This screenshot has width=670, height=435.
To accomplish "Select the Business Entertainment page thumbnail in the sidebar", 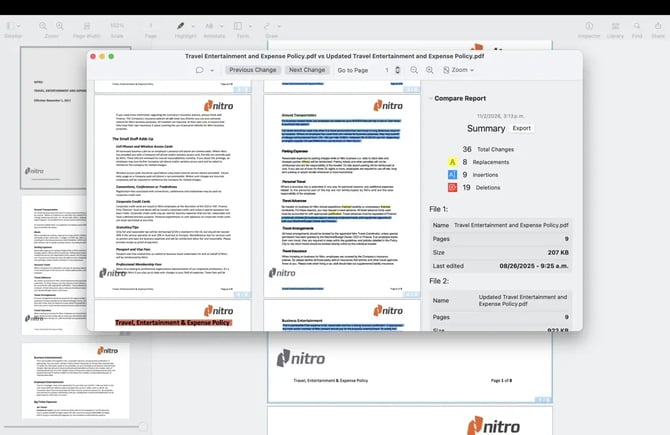I will tap(76, 381).
